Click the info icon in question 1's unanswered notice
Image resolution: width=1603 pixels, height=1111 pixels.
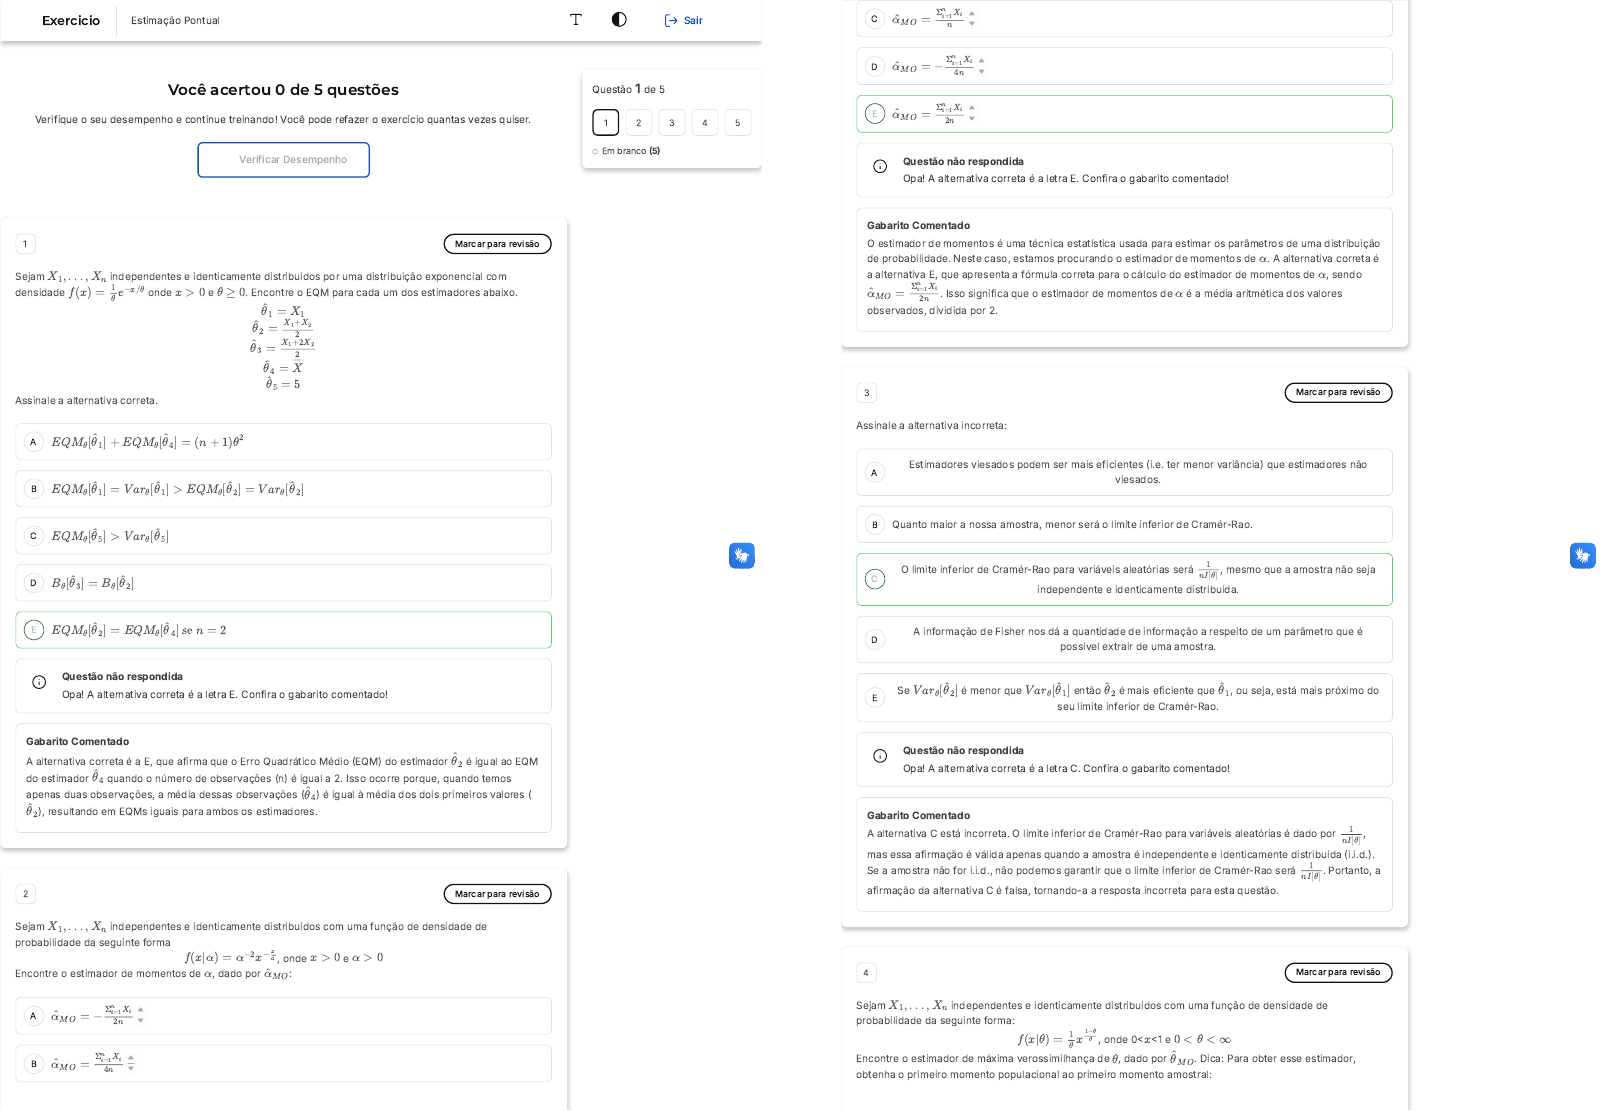[39, 683]
